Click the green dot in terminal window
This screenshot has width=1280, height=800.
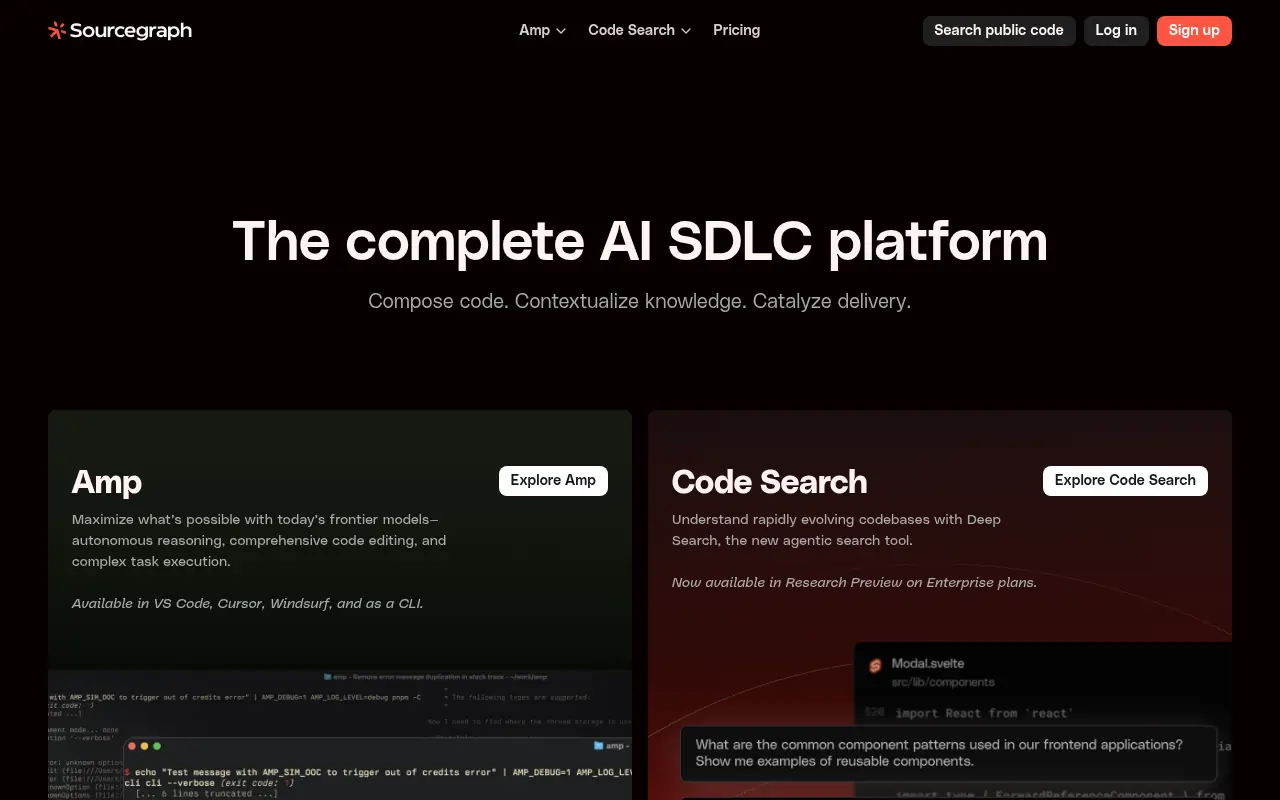[x=157, y=746]
